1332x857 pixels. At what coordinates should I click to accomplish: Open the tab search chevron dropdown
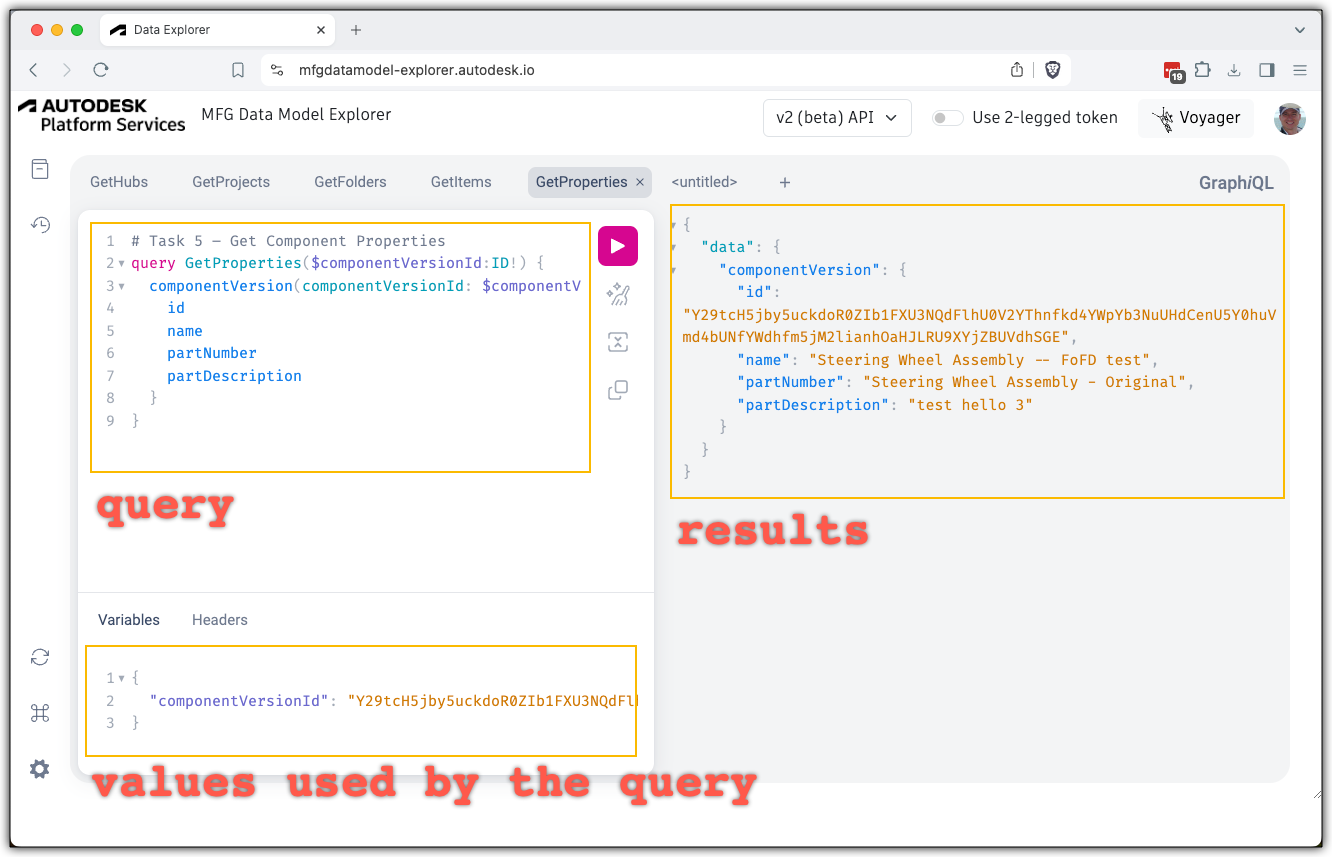tap(1300, 30)
